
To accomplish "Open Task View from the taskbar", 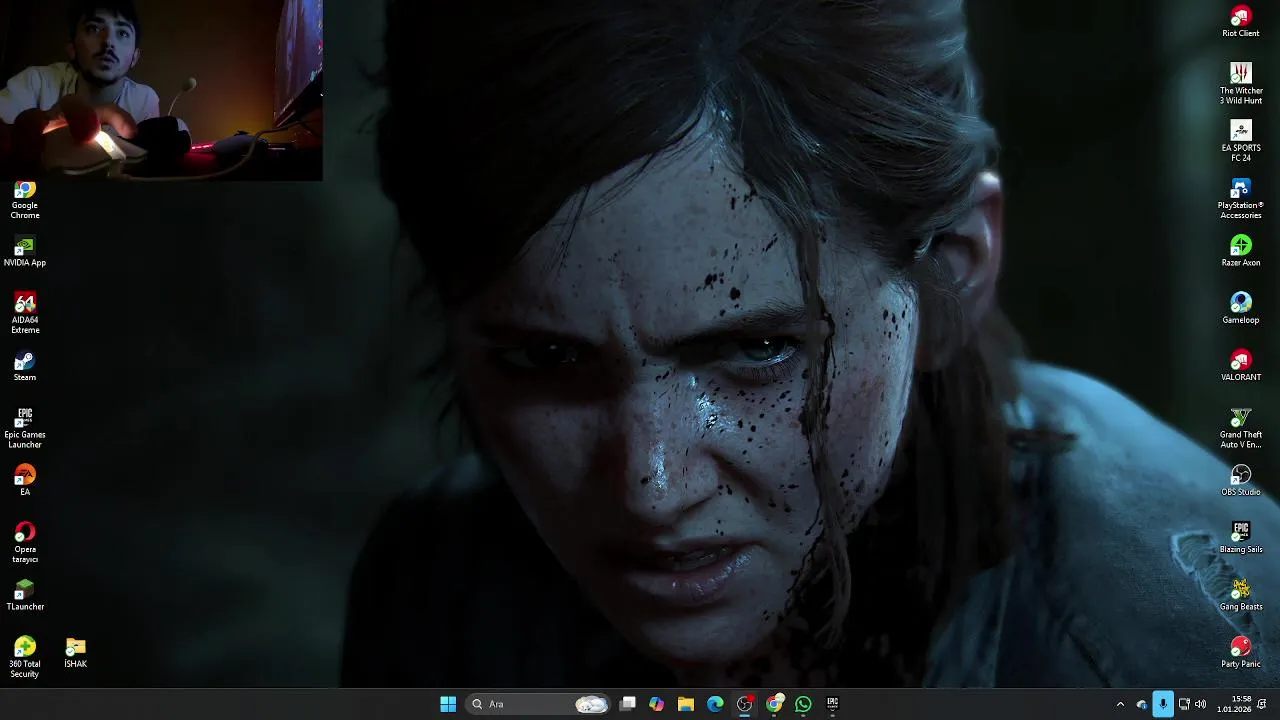I will [627, 704].
